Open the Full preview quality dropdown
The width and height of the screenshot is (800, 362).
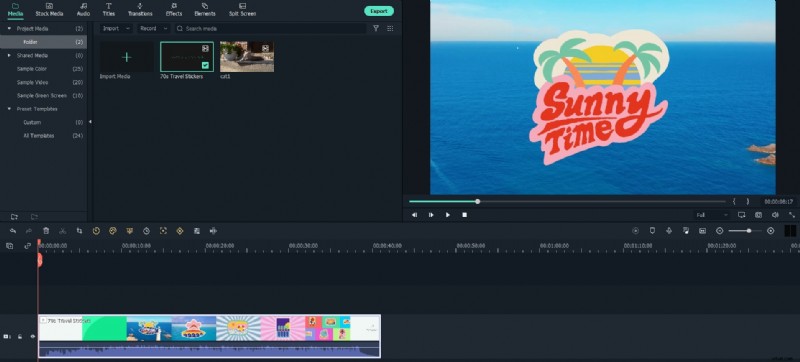[x=712, y=215]
